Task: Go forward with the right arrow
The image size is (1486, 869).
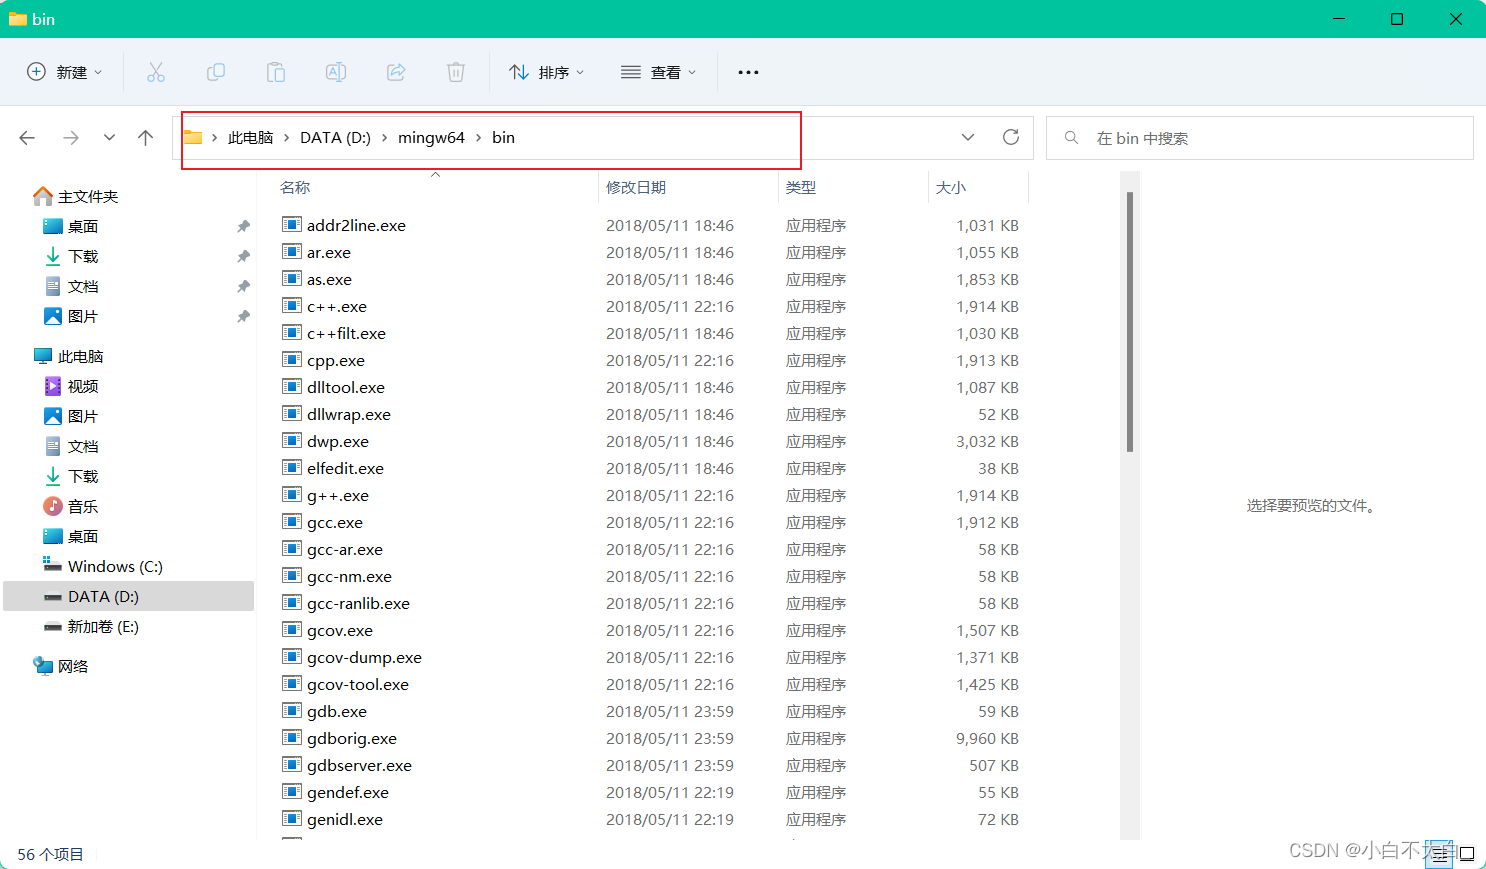Action: (71, 138)
